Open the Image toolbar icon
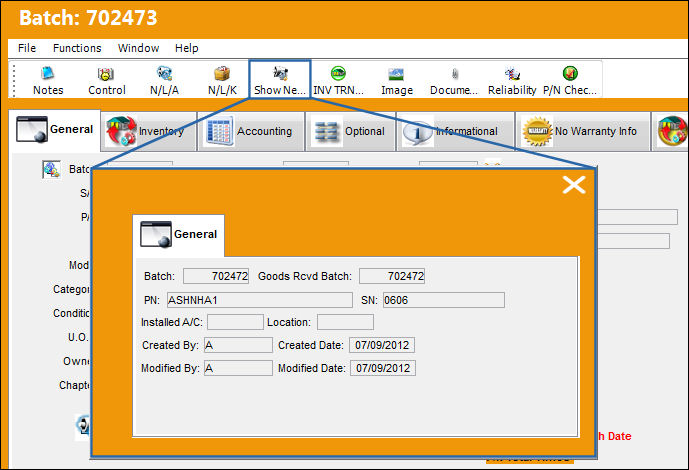The height and width of the screenshot is (470, 689). (397, 80)
